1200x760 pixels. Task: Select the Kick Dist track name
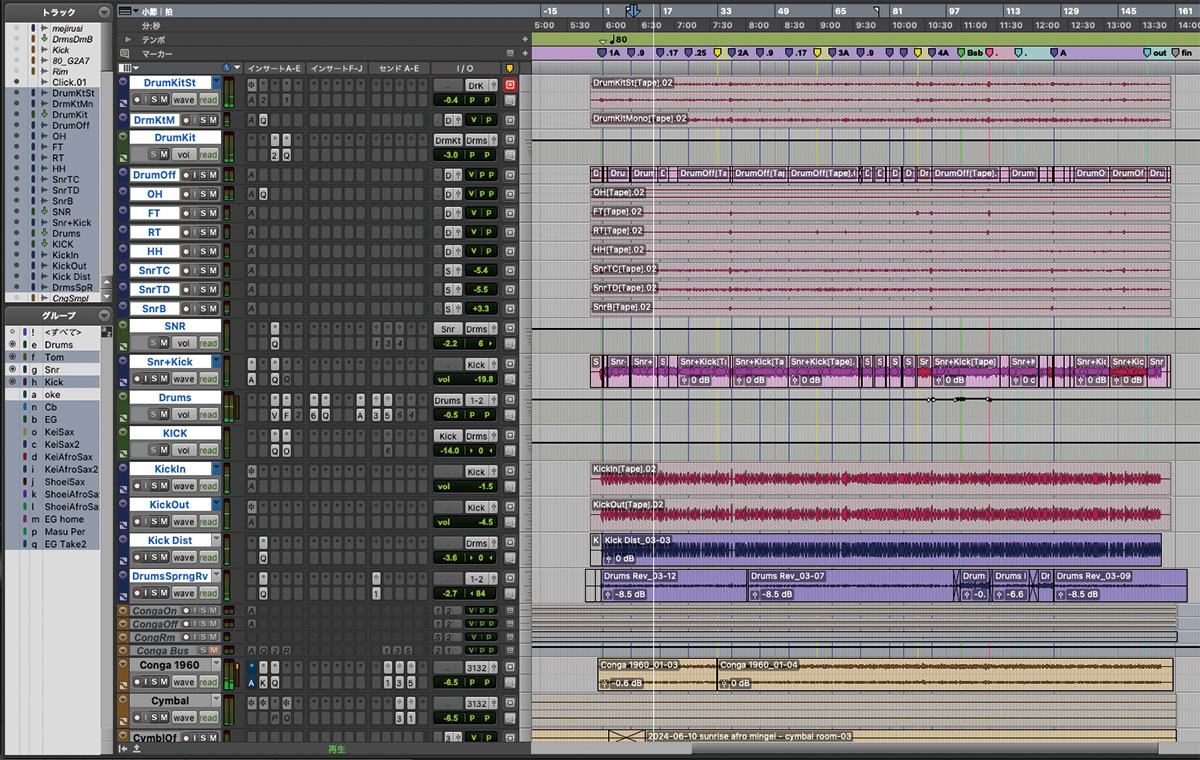(x=169, y=540)
